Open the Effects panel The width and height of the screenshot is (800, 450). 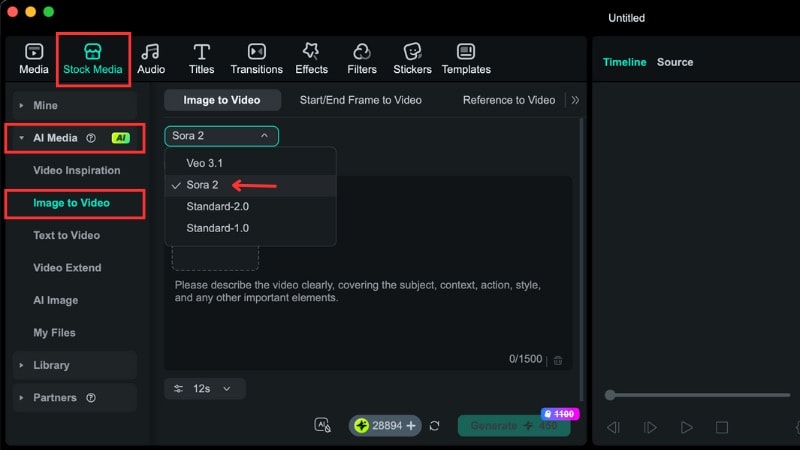click(x=311, y=58)
